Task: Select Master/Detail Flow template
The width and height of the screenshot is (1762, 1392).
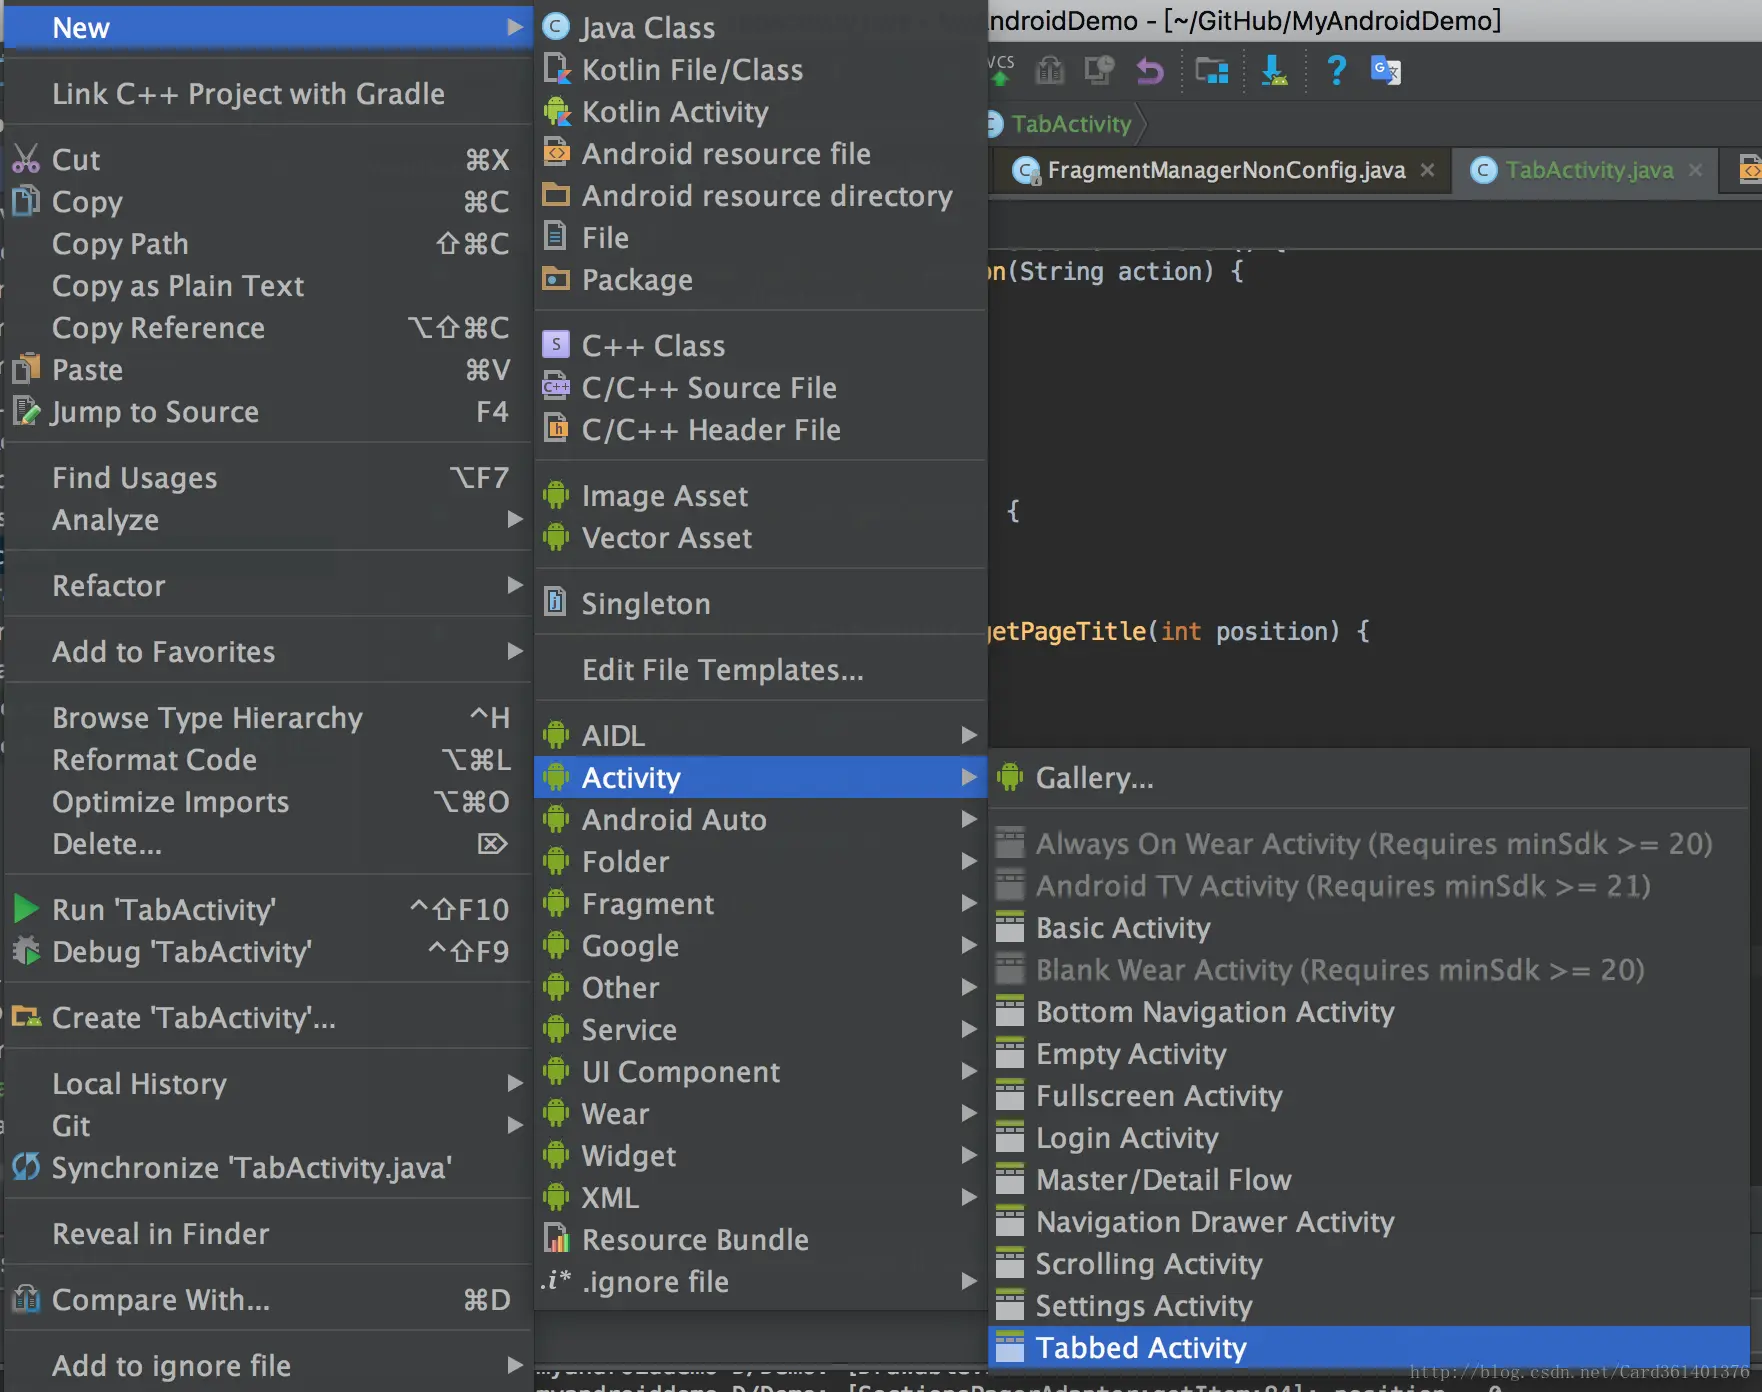Action: [1368, 1179]
